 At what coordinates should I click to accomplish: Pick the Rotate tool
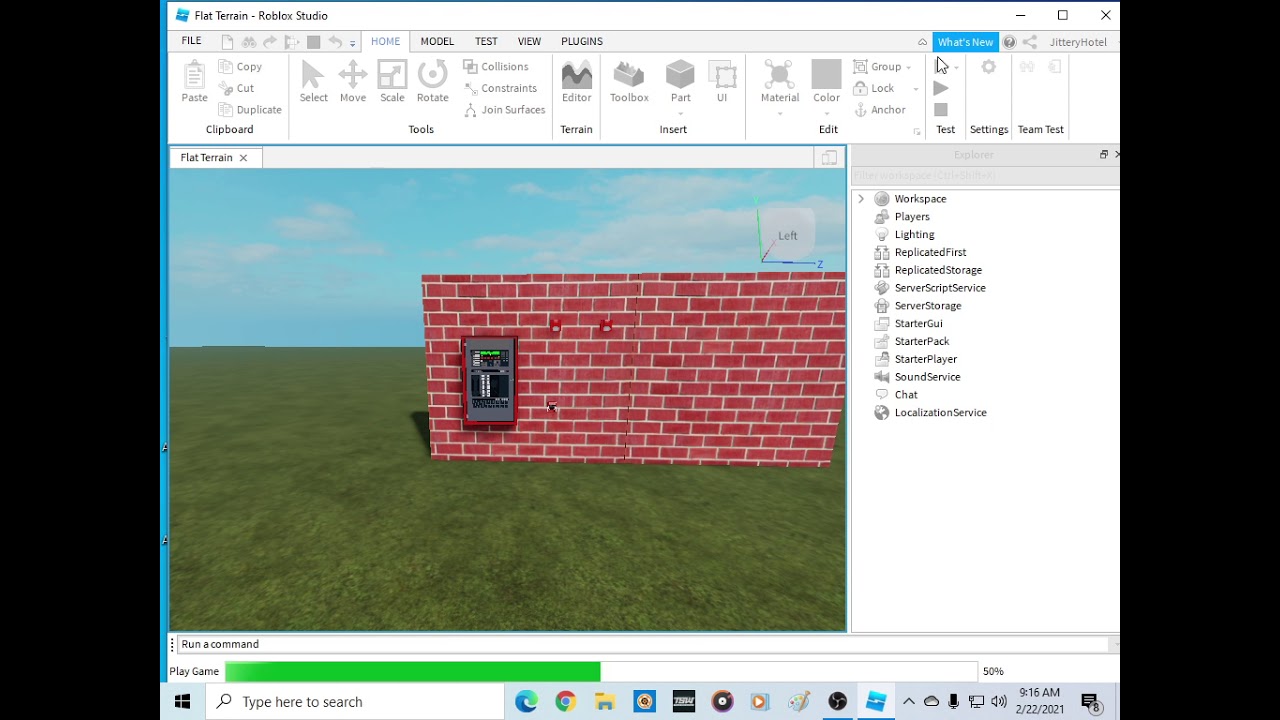click(x=432, y=81)
